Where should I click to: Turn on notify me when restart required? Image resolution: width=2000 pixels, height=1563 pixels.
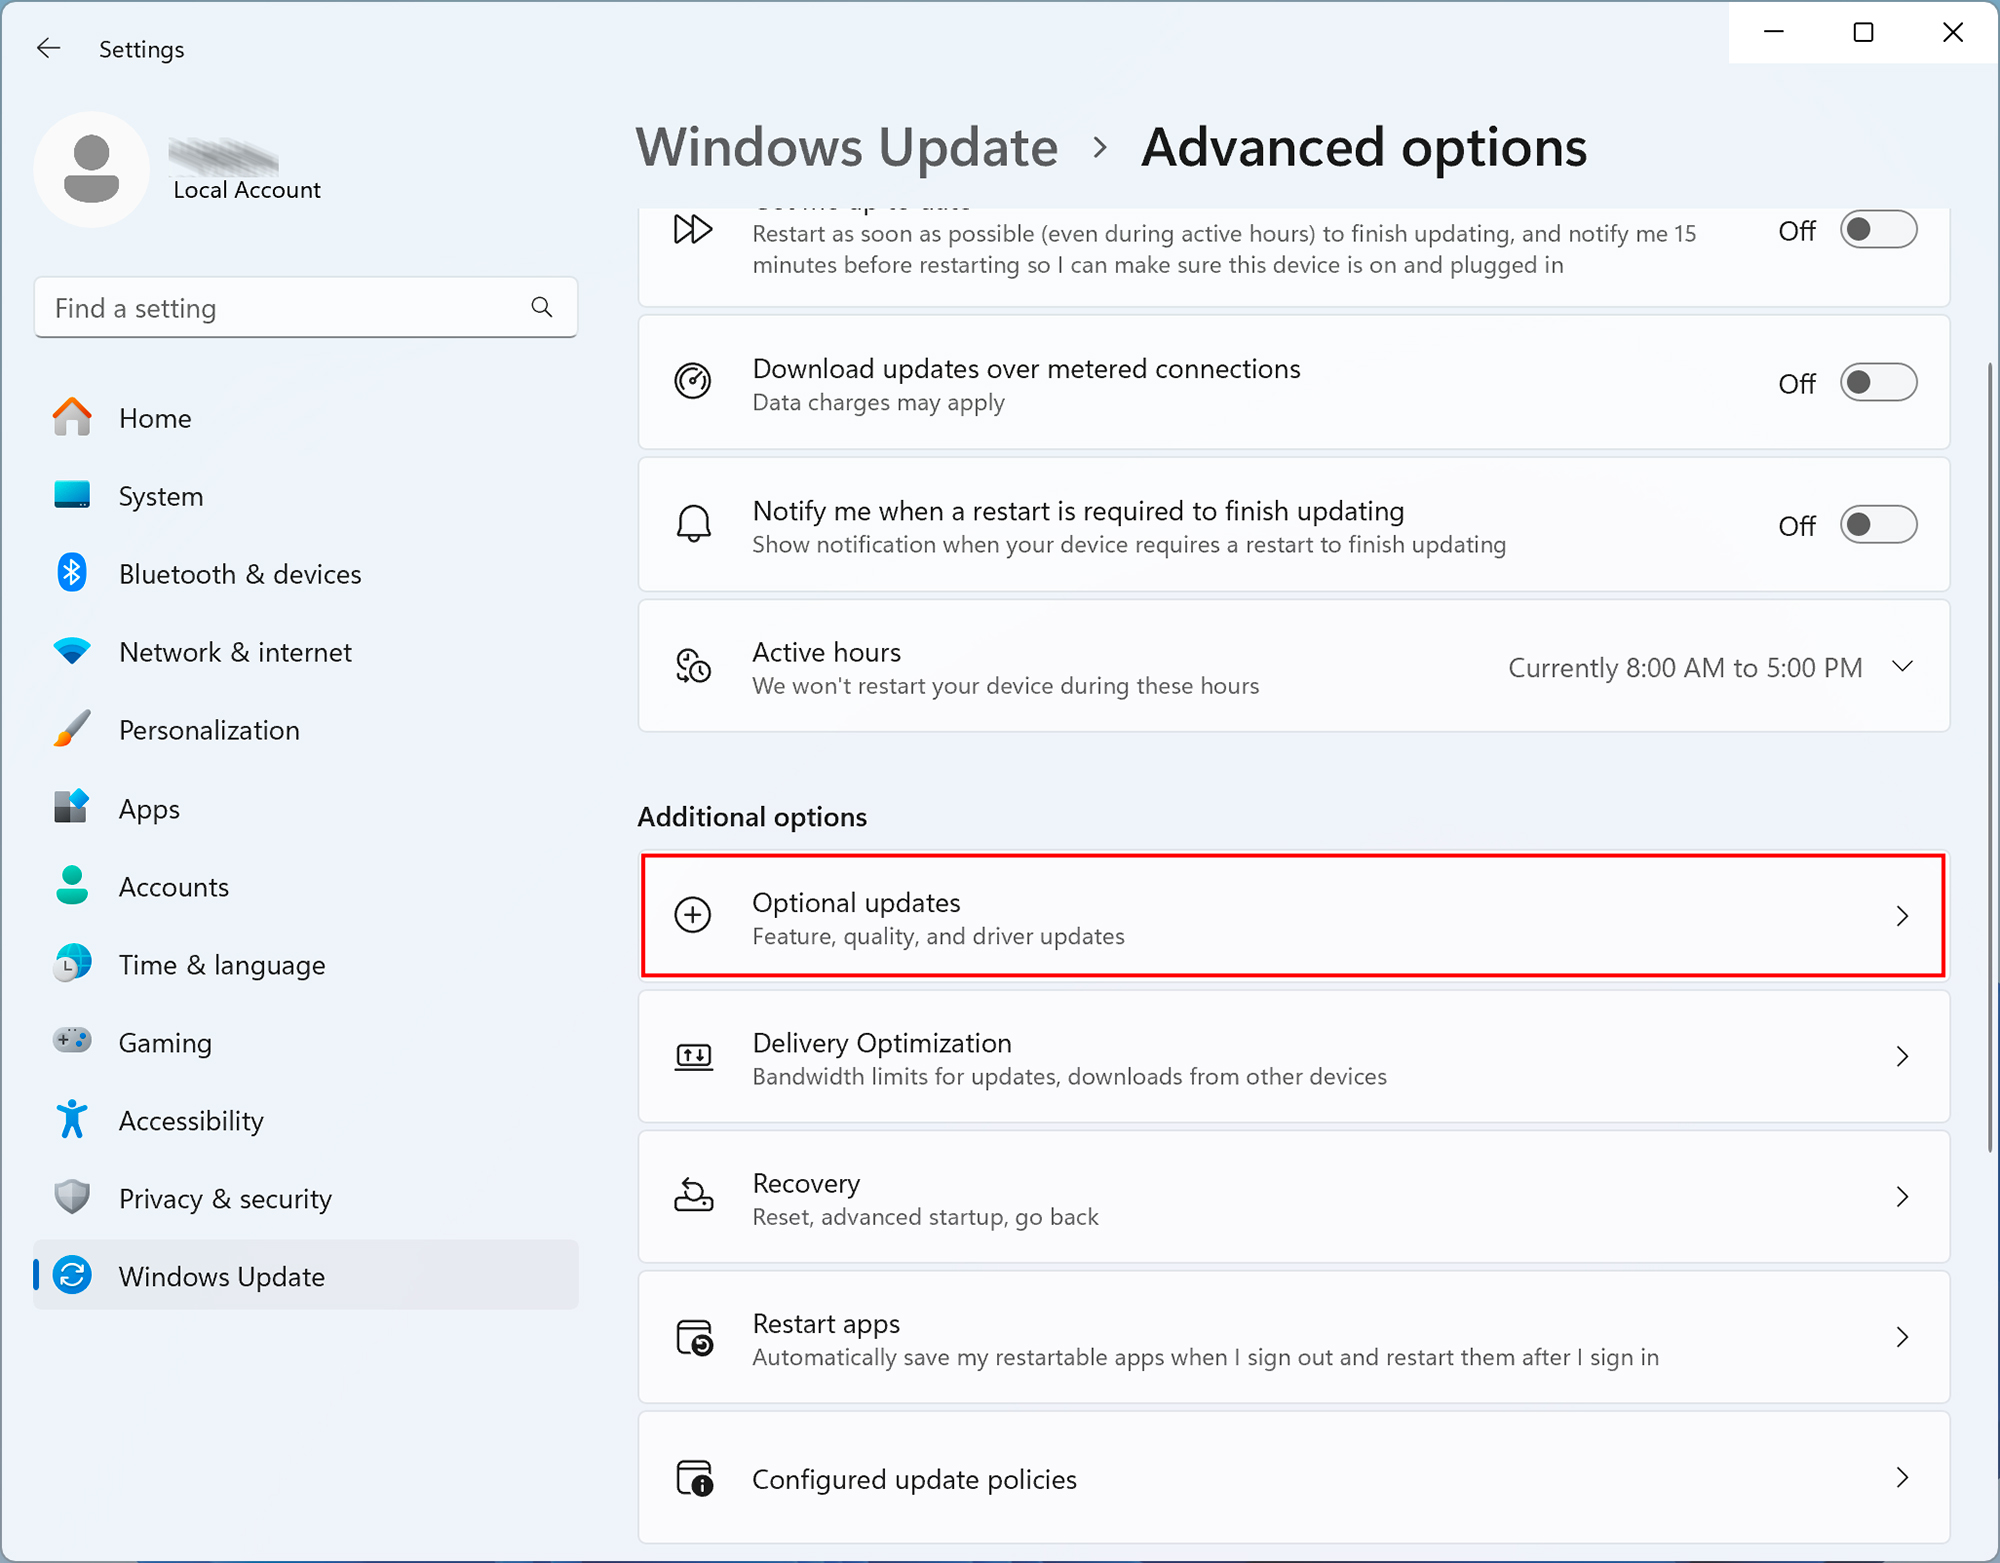tap(1878, 525)
